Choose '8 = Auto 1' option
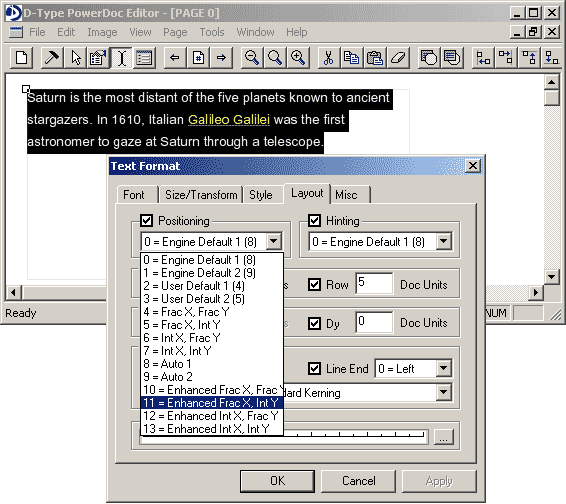 click(x=212, y=364)
